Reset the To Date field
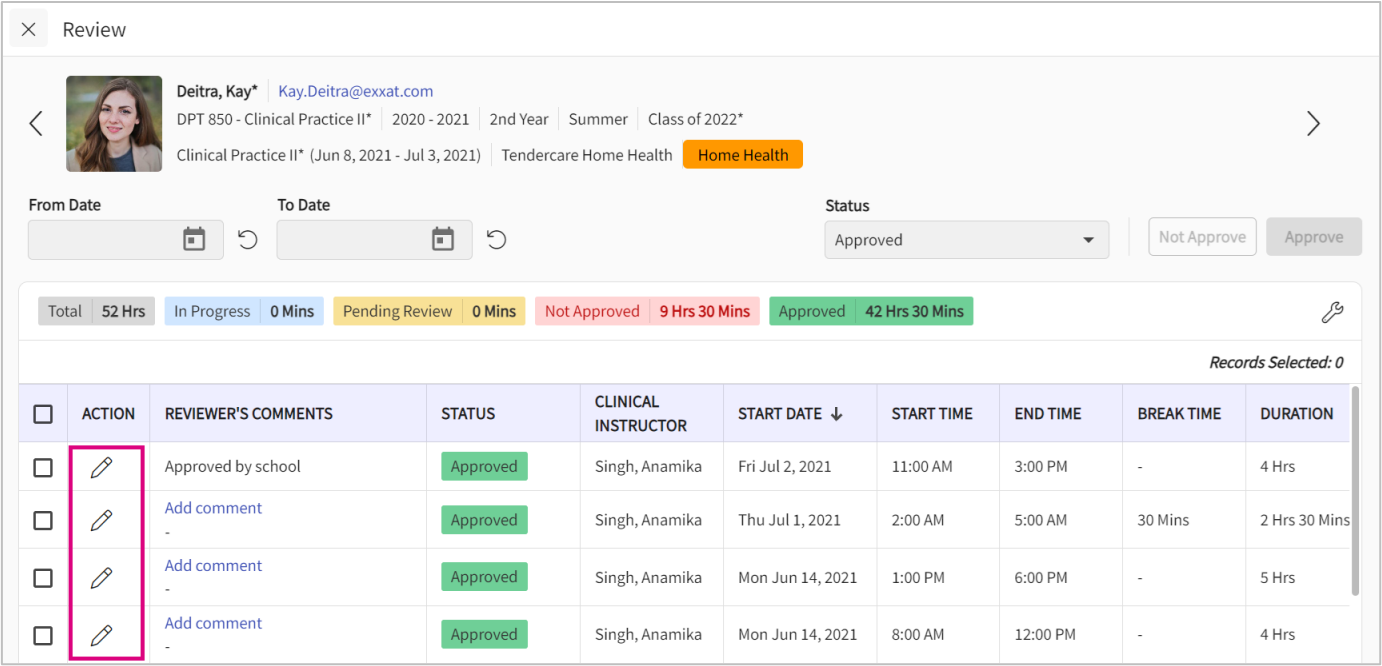Viewport: 1382px width, 666px height. pyautogui.click(x=497, y=240)
